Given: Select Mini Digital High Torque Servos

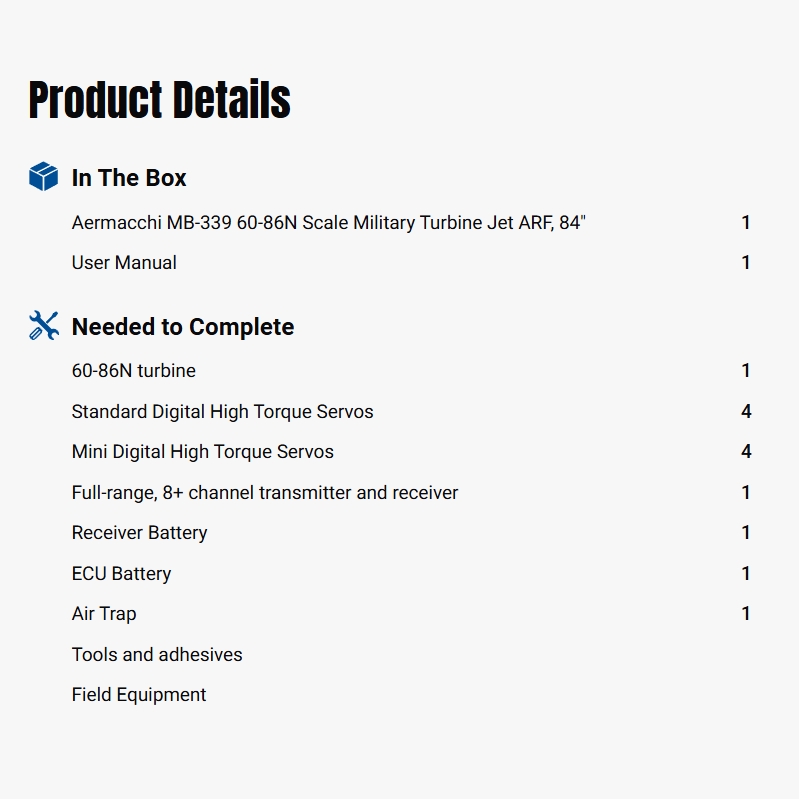Looking at the screenshot, I should tap(203, 452).
